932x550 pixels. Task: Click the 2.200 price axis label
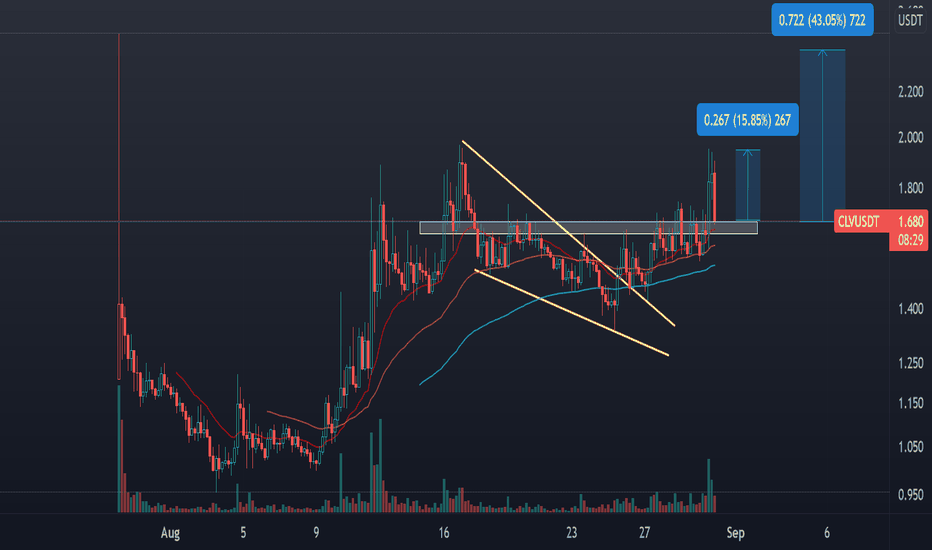(x=910, y=92)
